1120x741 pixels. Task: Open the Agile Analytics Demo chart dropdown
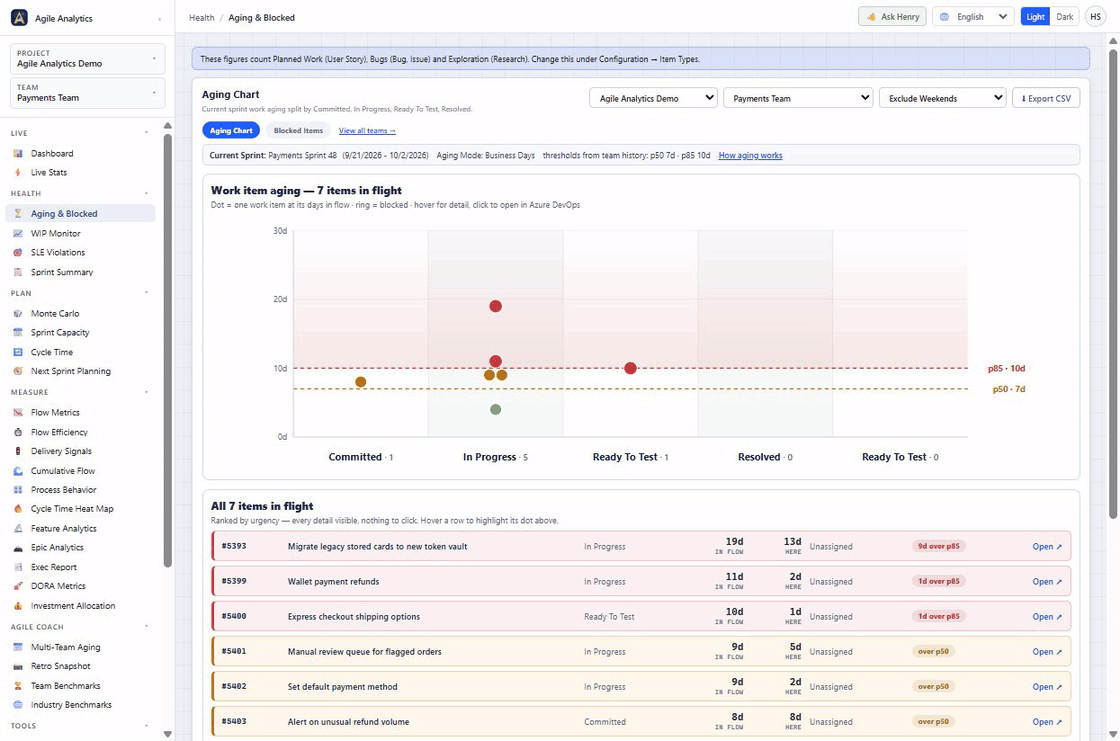653,99
